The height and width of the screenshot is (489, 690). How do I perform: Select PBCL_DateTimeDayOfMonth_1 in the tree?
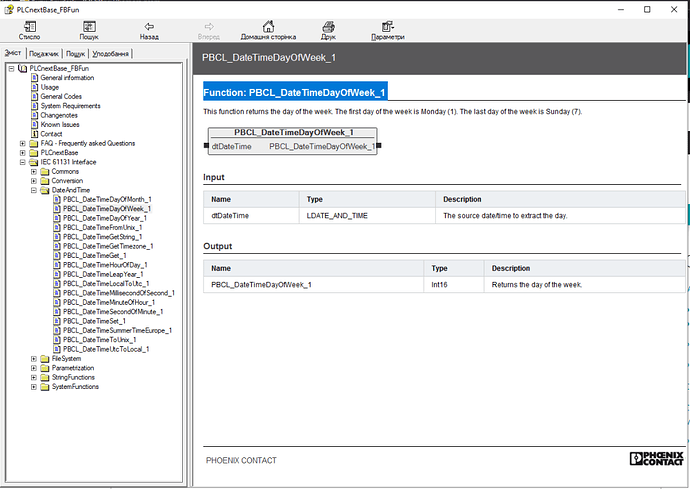click(107, 199)
